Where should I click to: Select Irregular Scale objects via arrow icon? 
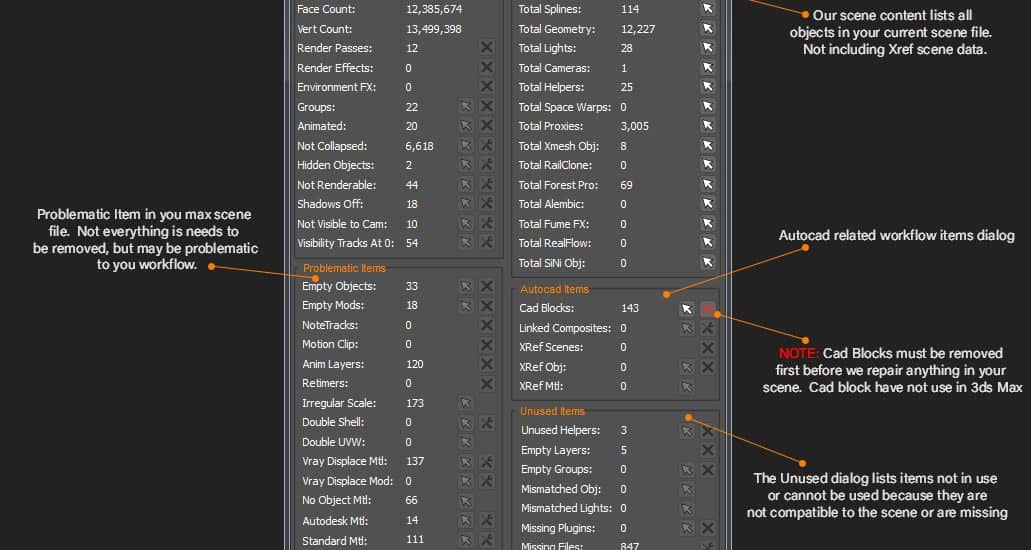click(465, 403)
